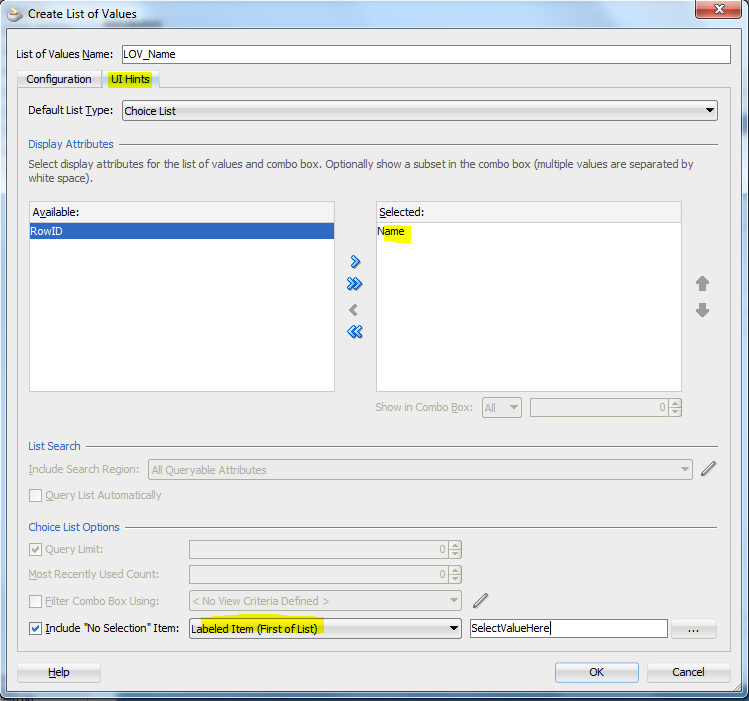Click the Cancel button

688,672
